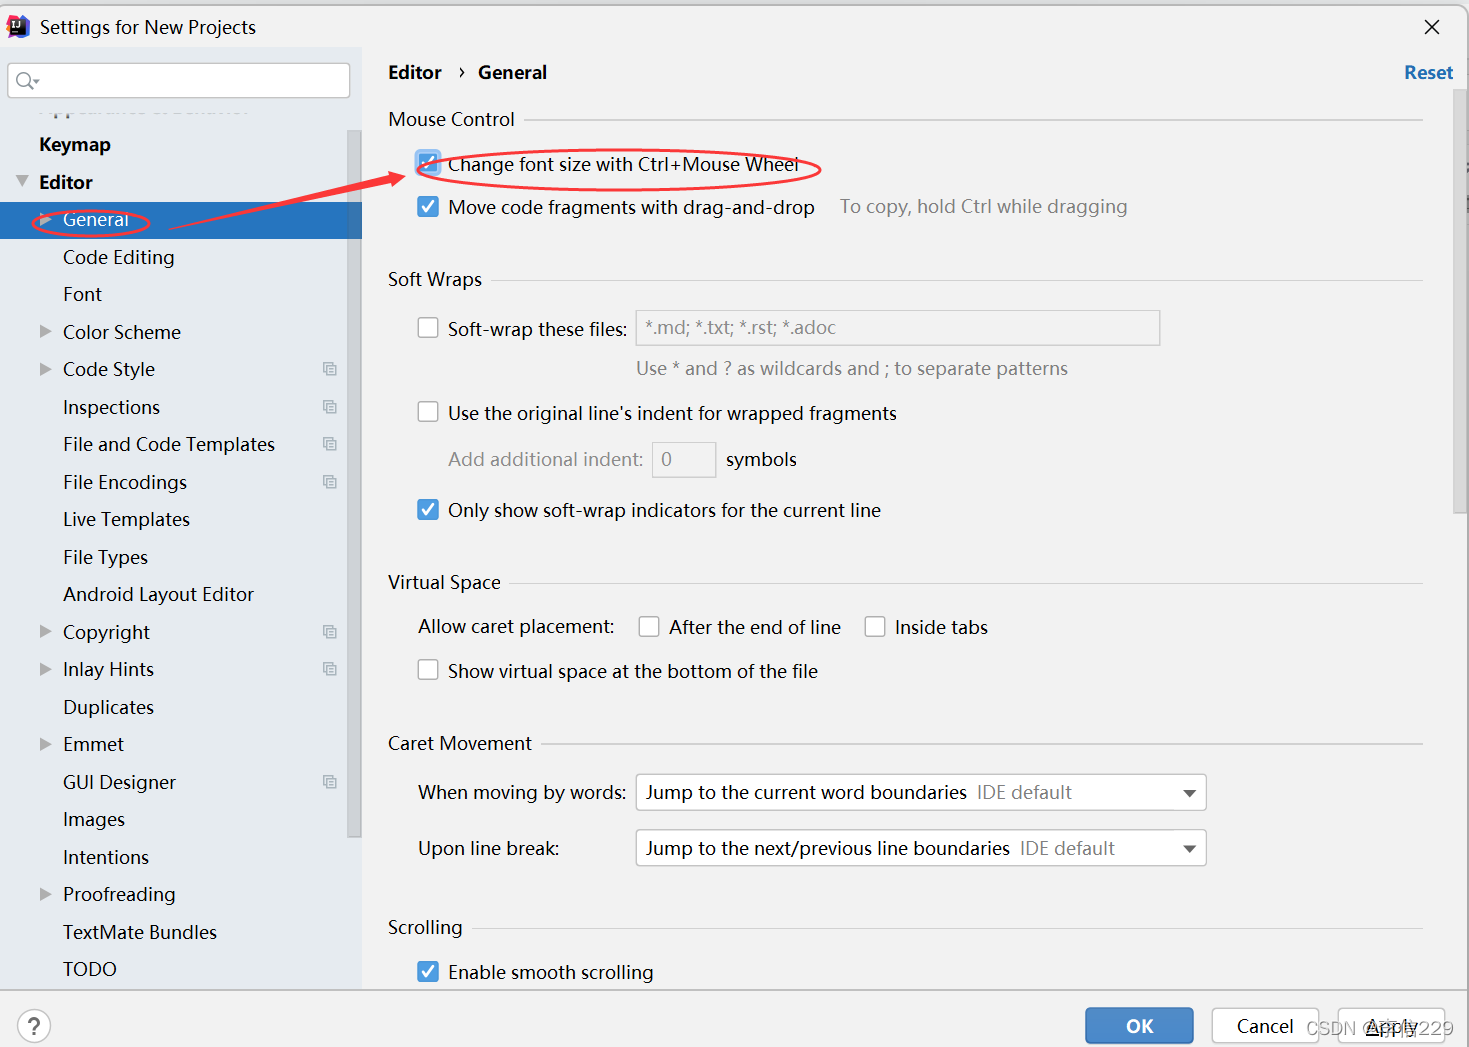1469x1047 pixels.
Task: Select File Encodings entry
Action: click(x=125, y=482)
